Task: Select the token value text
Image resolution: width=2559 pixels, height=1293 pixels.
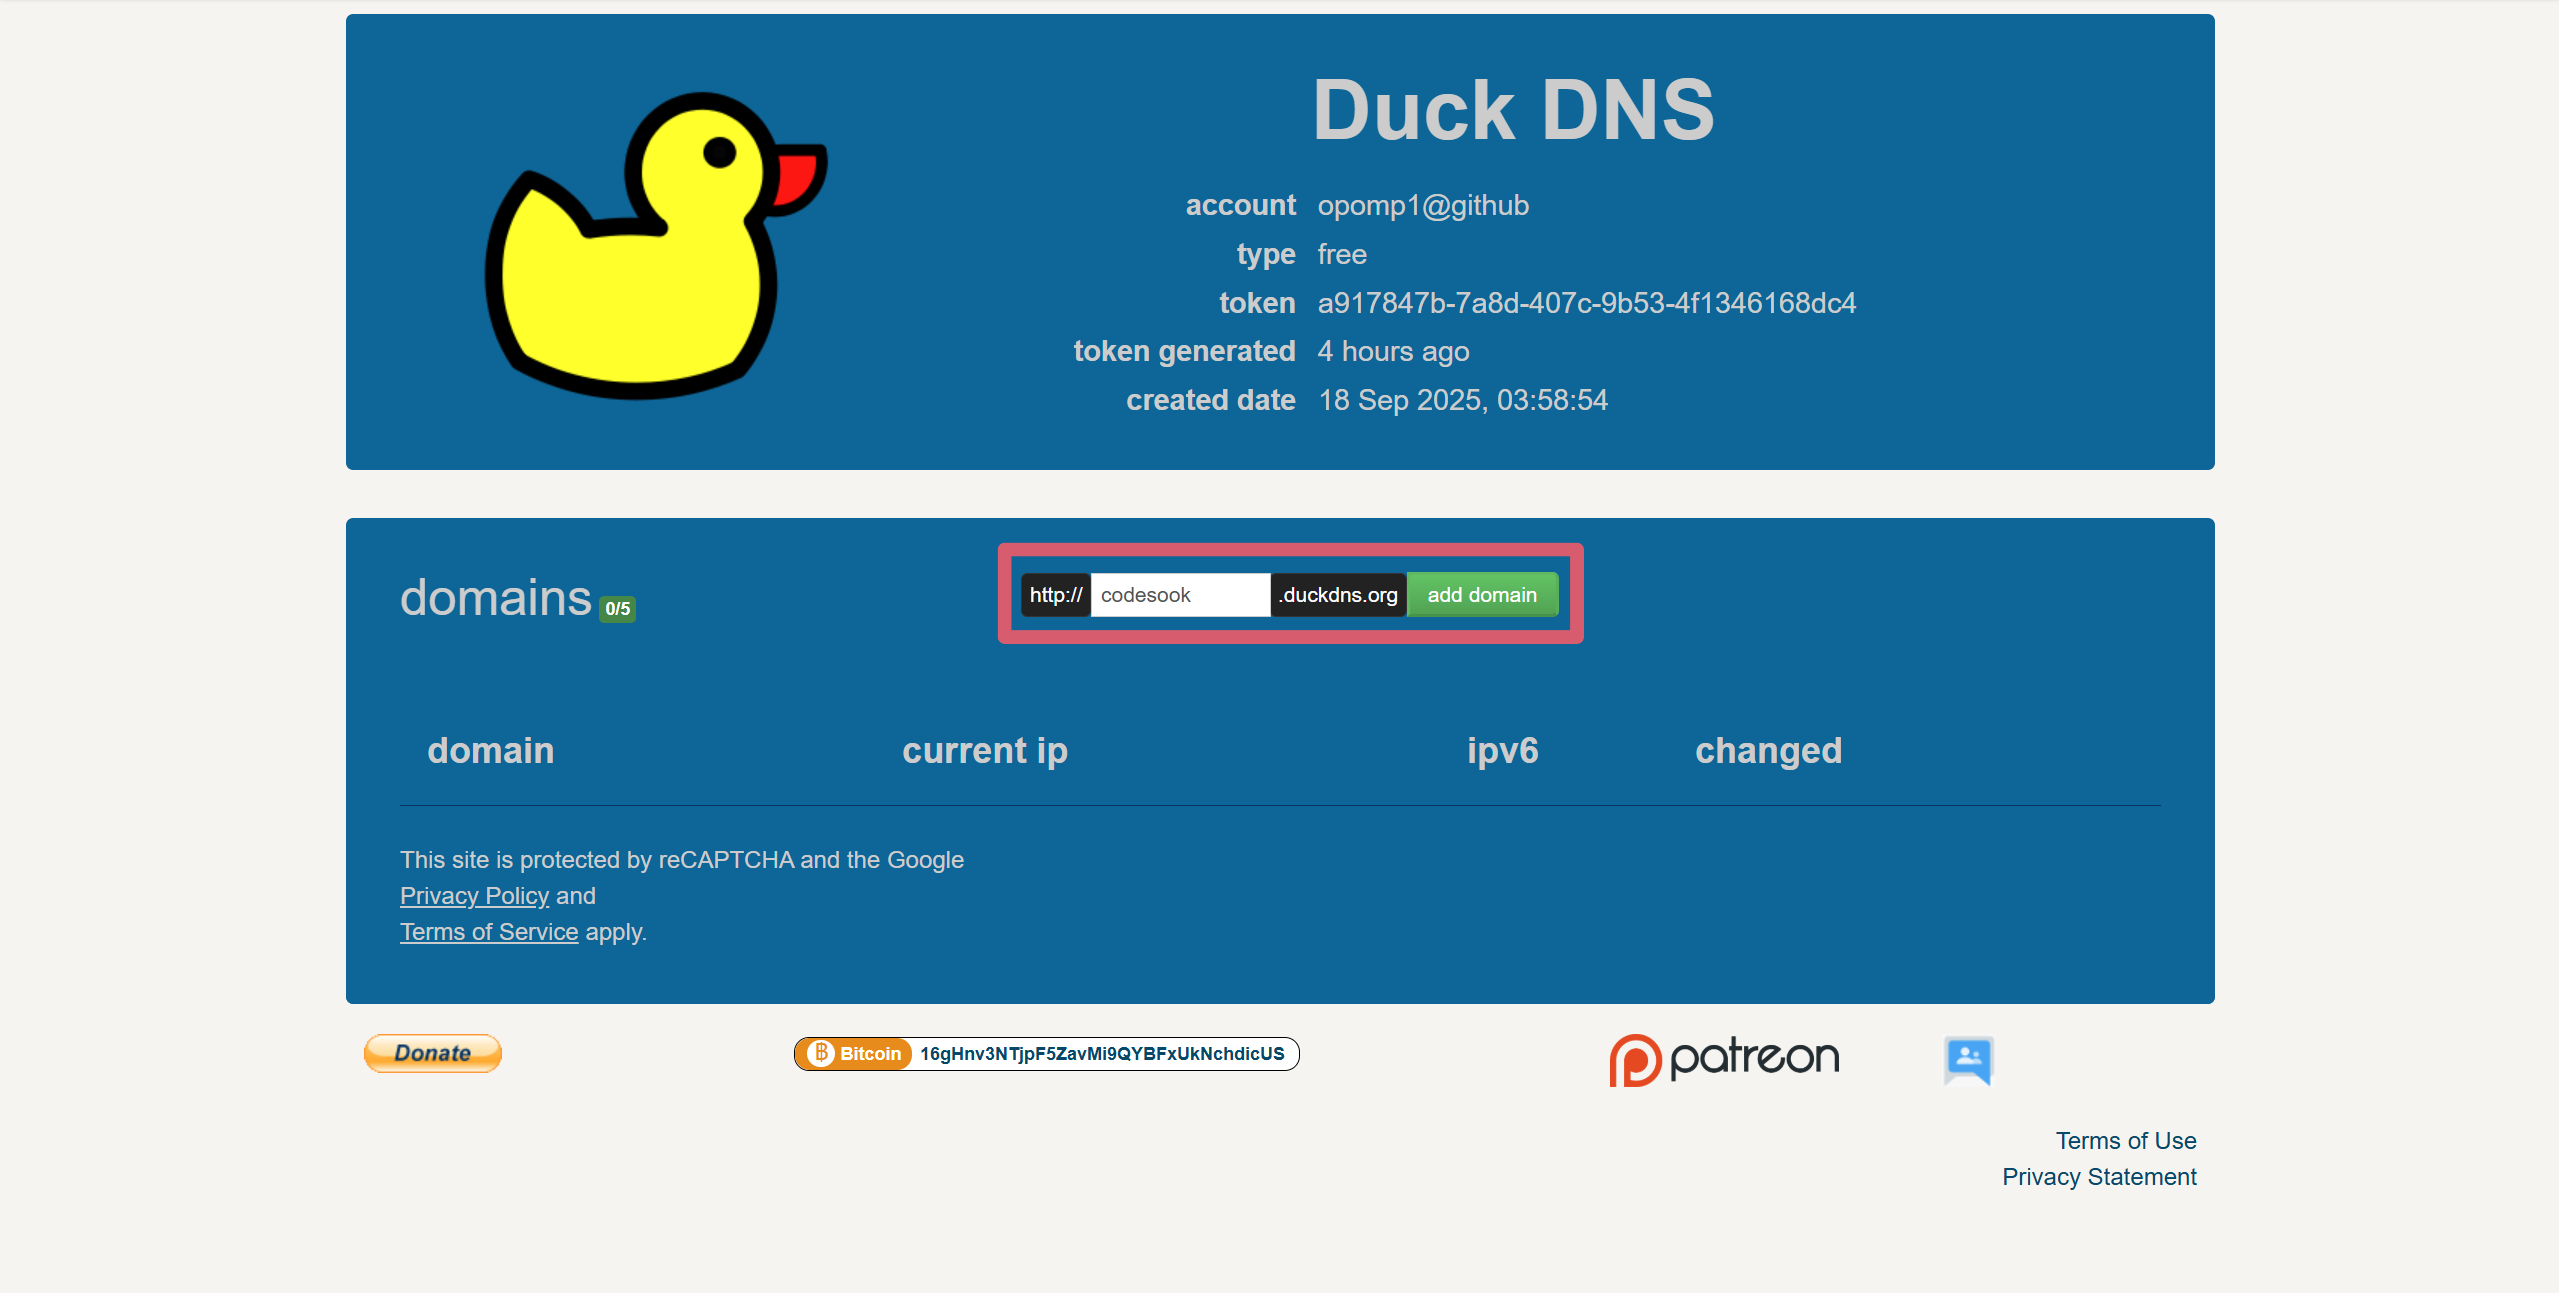Action: (1586, 303)
